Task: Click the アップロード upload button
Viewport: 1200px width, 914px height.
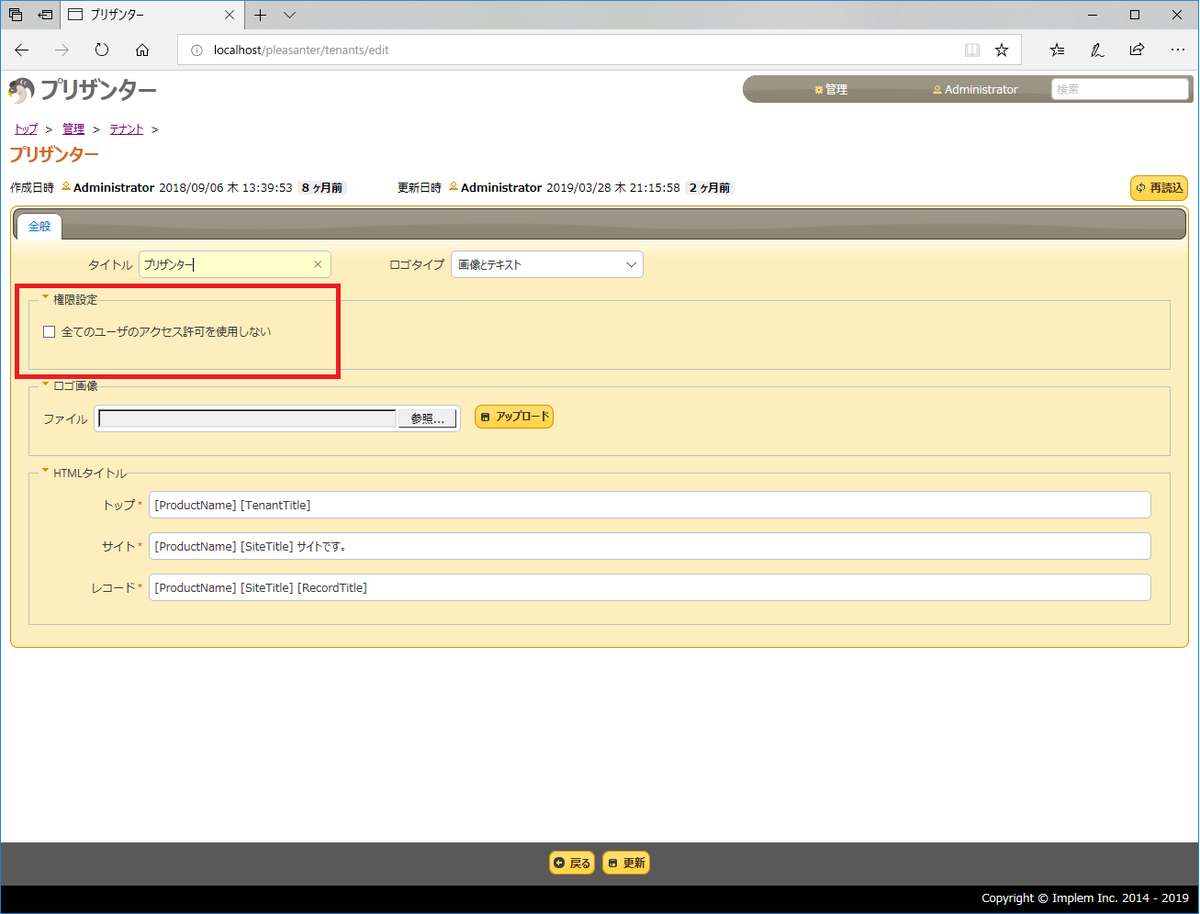Action: pyautogui.click(x=514, y=417)
